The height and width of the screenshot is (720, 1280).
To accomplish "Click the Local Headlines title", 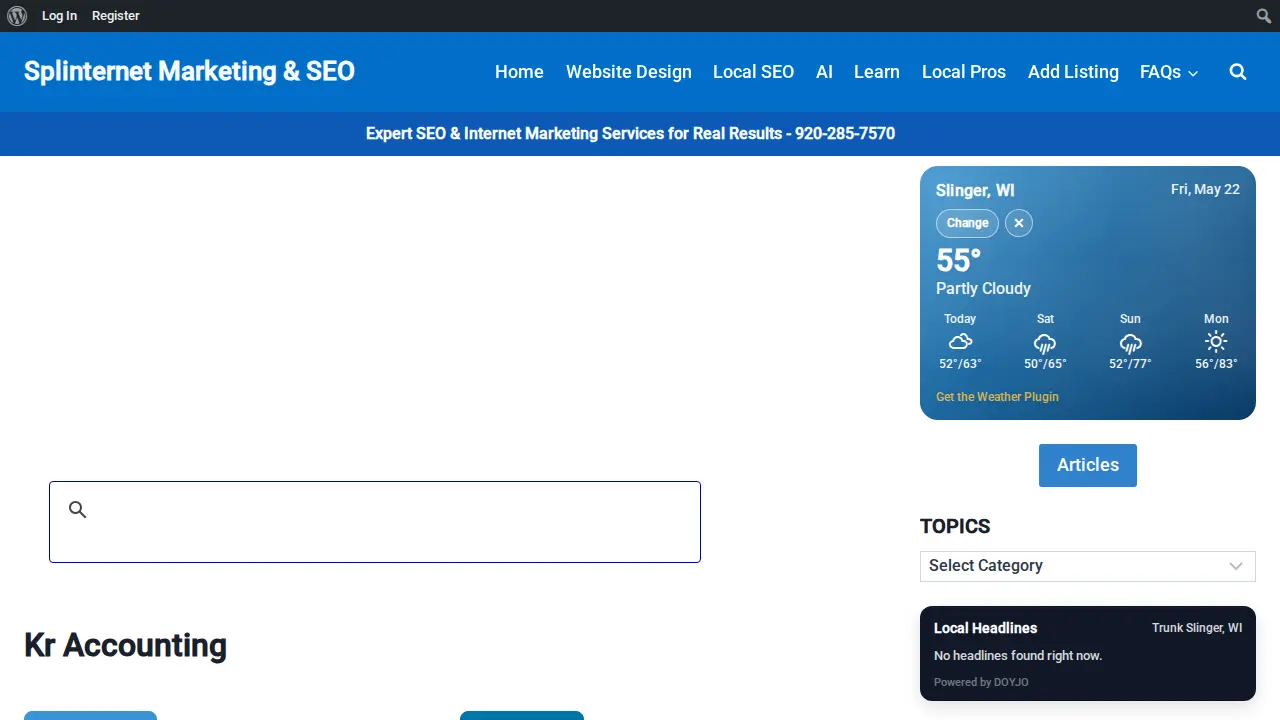I will pyautogui.click(x=985, y=628).
